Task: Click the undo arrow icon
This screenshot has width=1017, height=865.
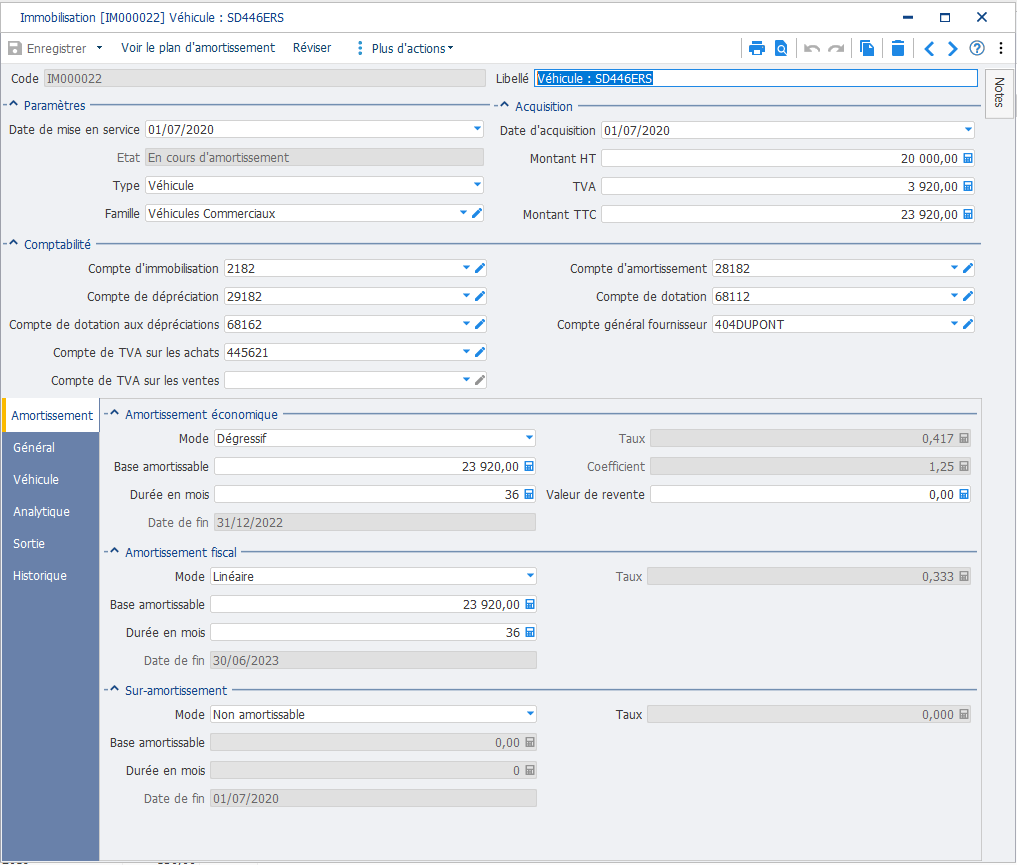Action: (811, 49)
